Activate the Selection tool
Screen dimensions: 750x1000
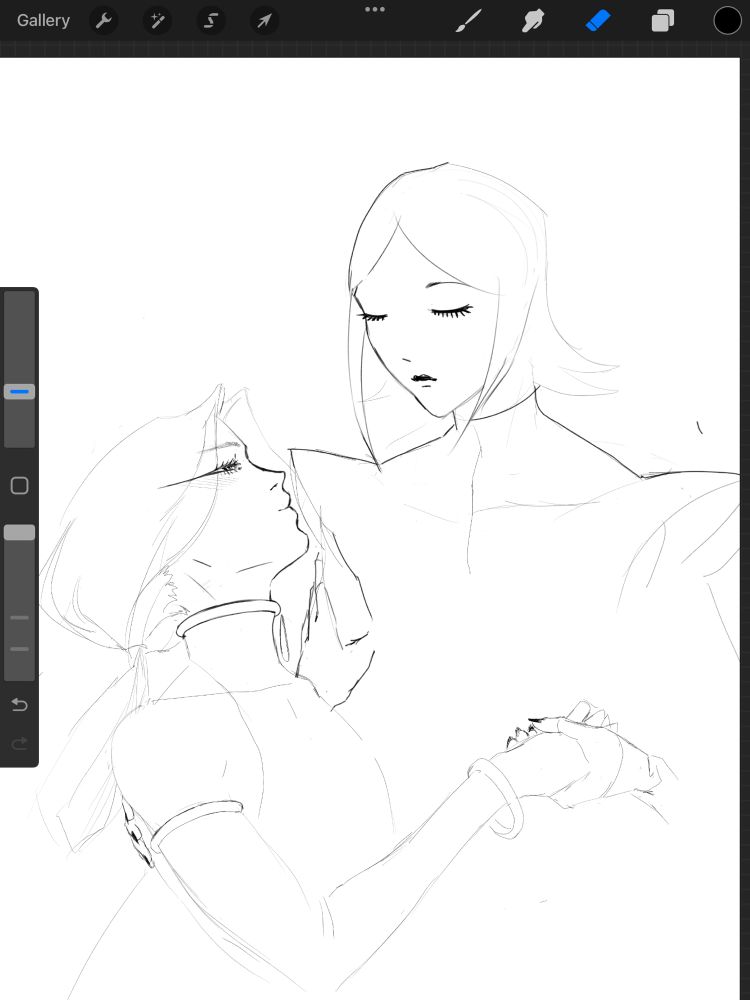pos(210,20)
